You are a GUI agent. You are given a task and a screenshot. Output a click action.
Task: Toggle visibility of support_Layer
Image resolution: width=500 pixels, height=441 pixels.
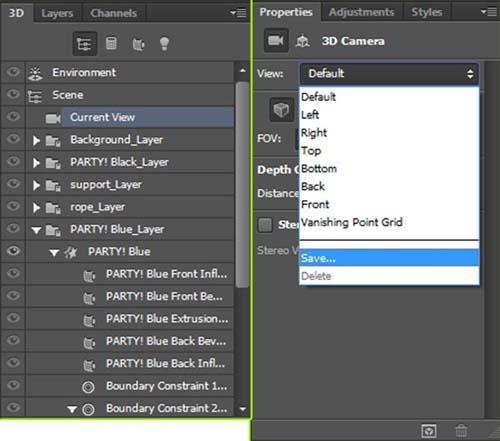point(13,184)
